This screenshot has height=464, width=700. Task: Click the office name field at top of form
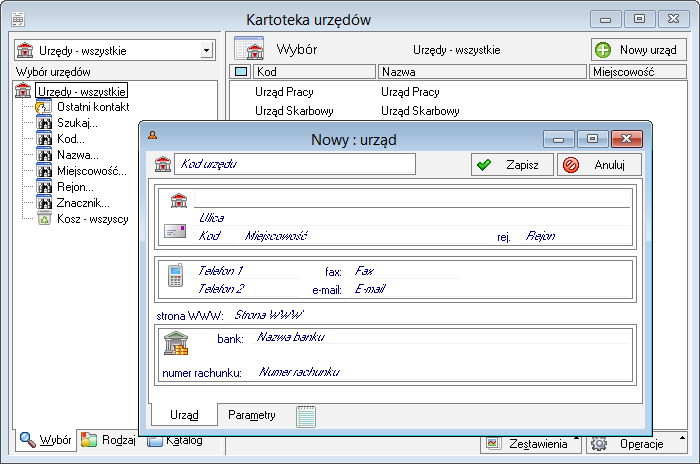point(412,199)
